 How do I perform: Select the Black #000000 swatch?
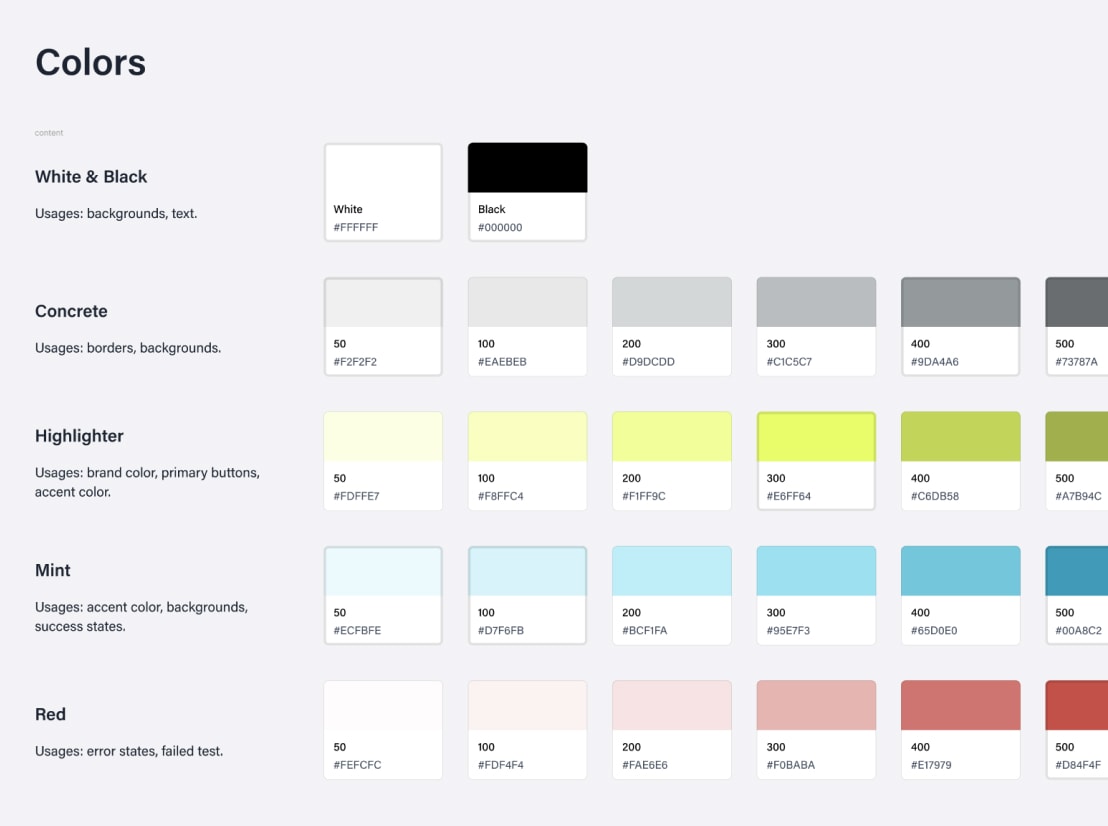pyautogui.click(x=527, y=191)
